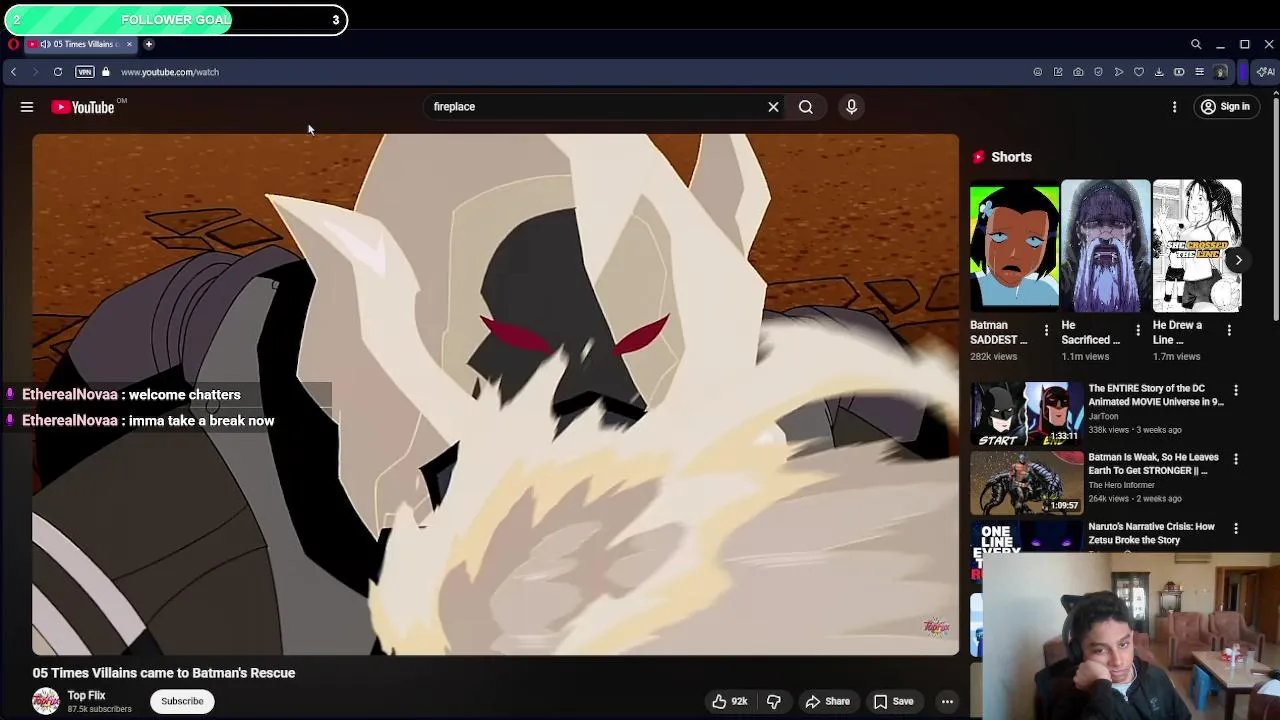Viewport: 1280px width, 720px height.
Task: Open the YouTube hamburger guide menu
Action: [x=27, y=107]
